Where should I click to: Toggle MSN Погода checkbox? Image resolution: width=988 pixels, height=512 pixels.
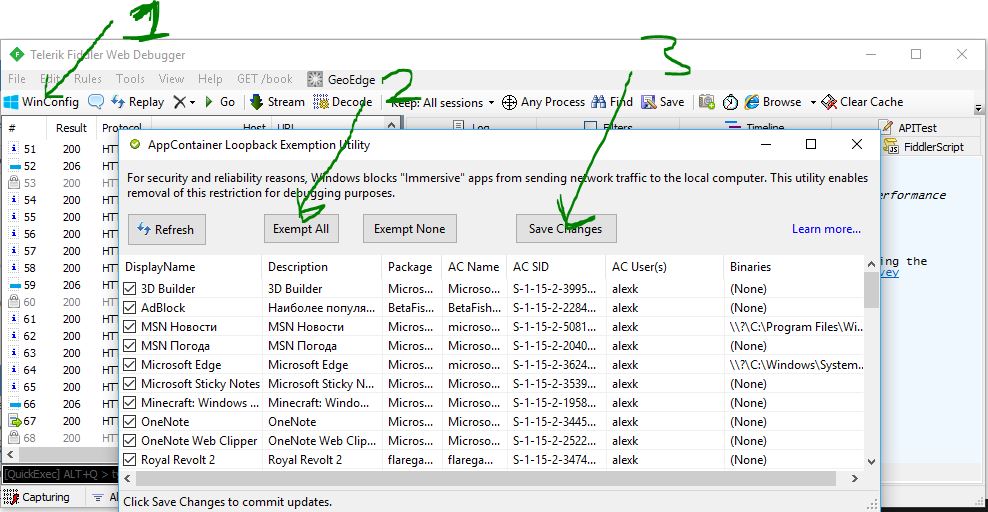130,346
